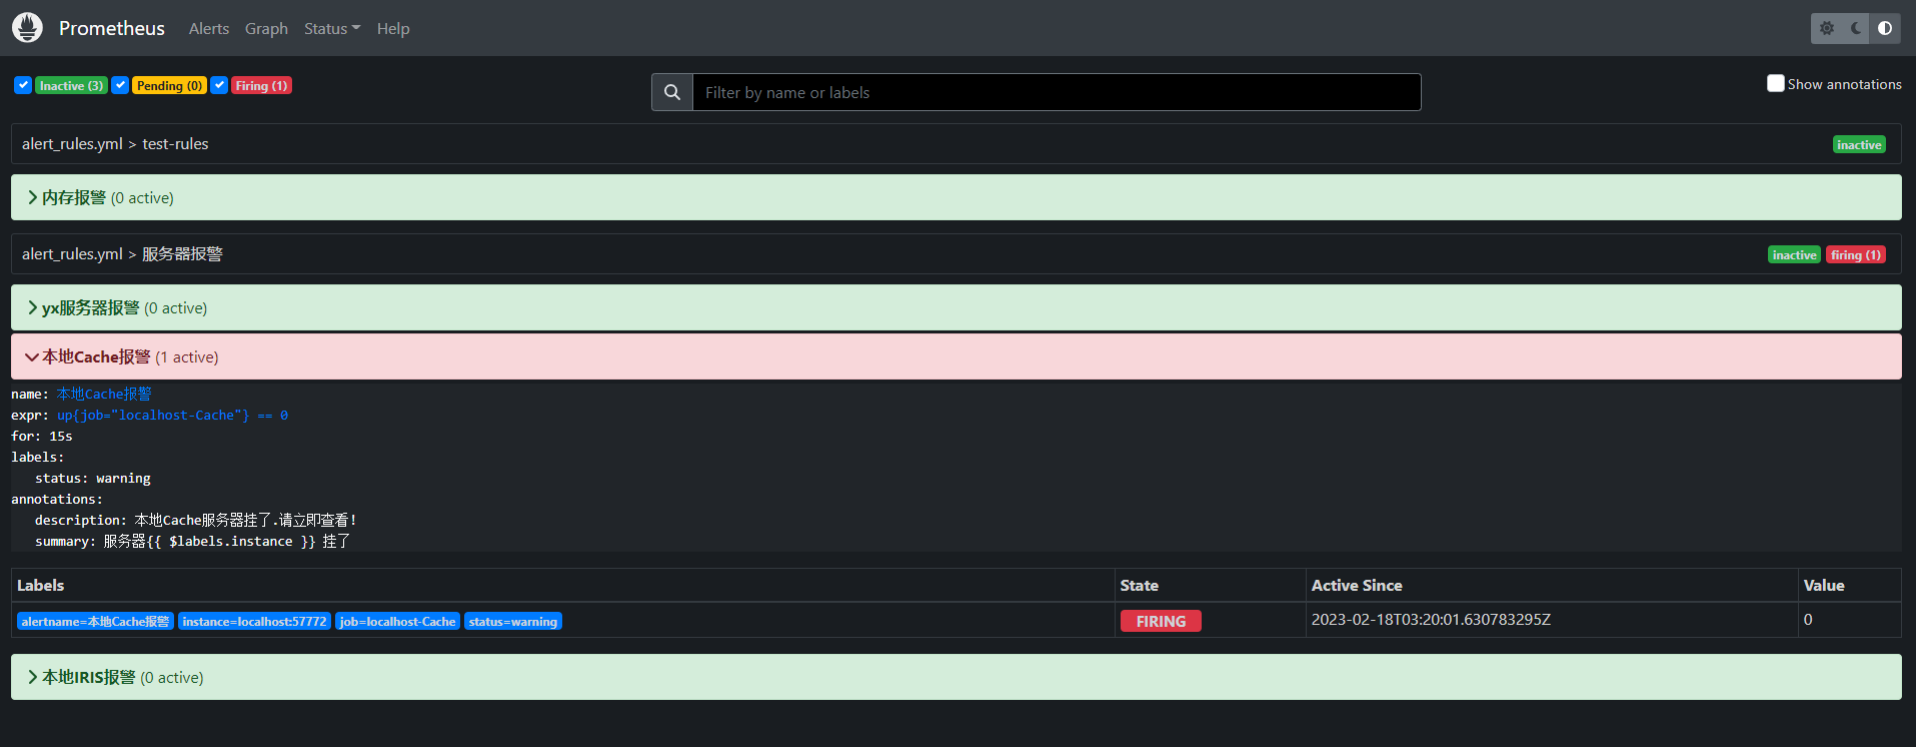Click the instance=localhost:57772 label badge
The image size is (1916, 747).
[254, 622]
